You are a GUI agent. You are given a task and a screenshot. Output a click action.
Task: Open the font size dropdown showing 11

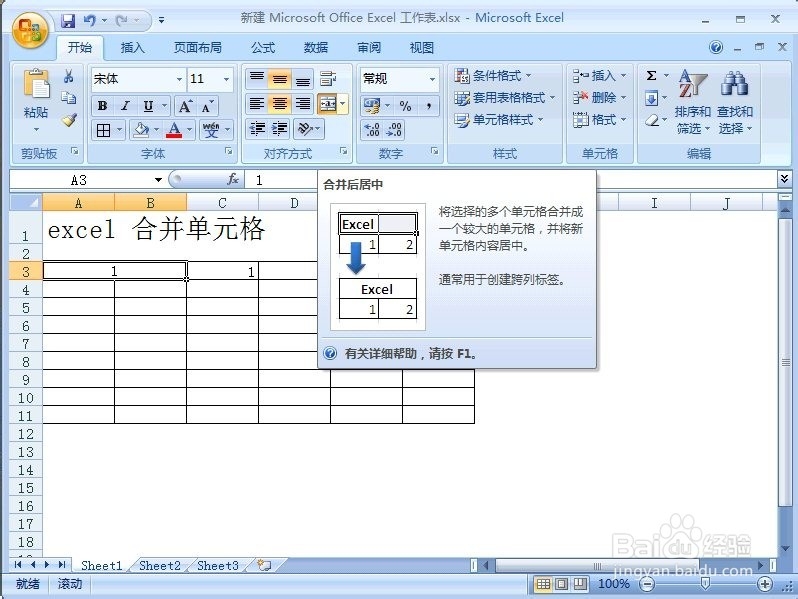tap(226, 79)
